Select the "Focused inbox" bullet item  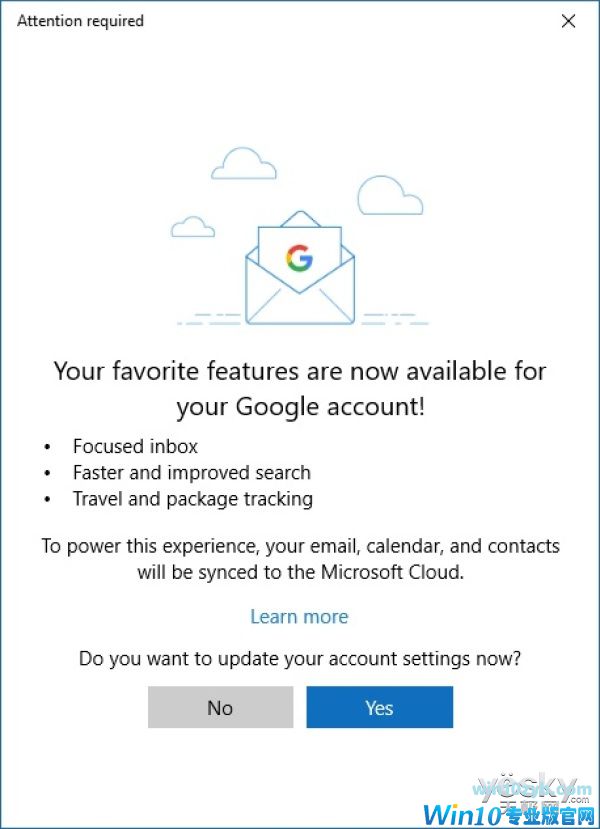click(x=135, y=446)
